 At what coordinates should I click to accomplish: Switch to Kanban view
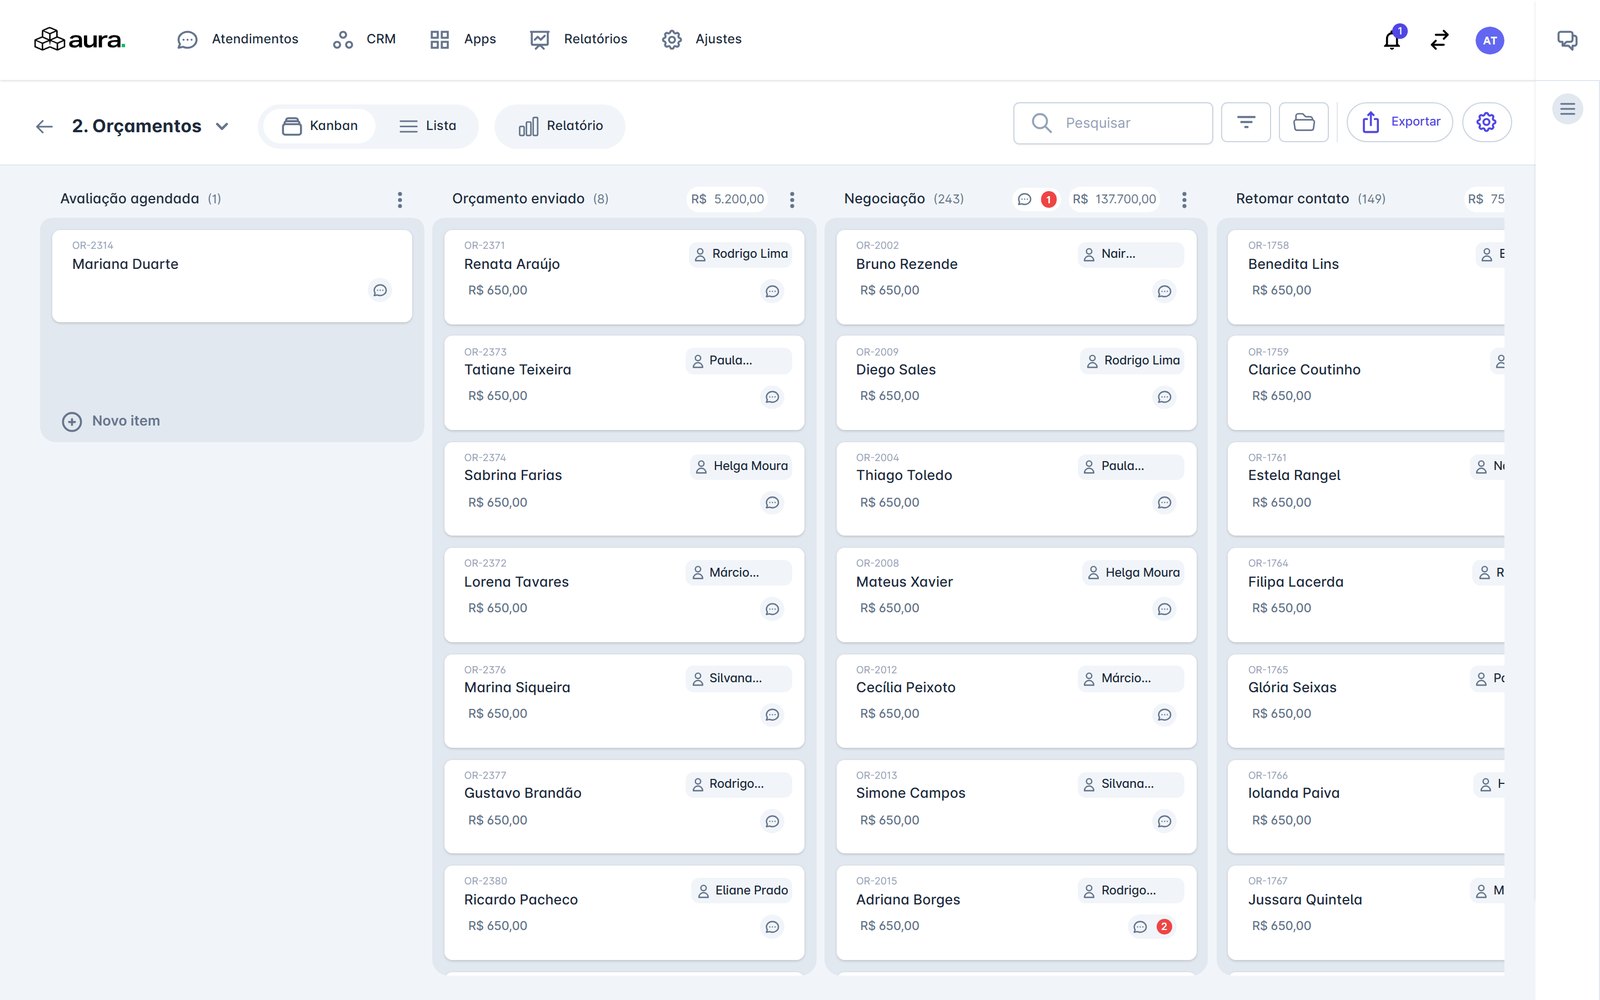pyautogui.click(x=320, y=126)
